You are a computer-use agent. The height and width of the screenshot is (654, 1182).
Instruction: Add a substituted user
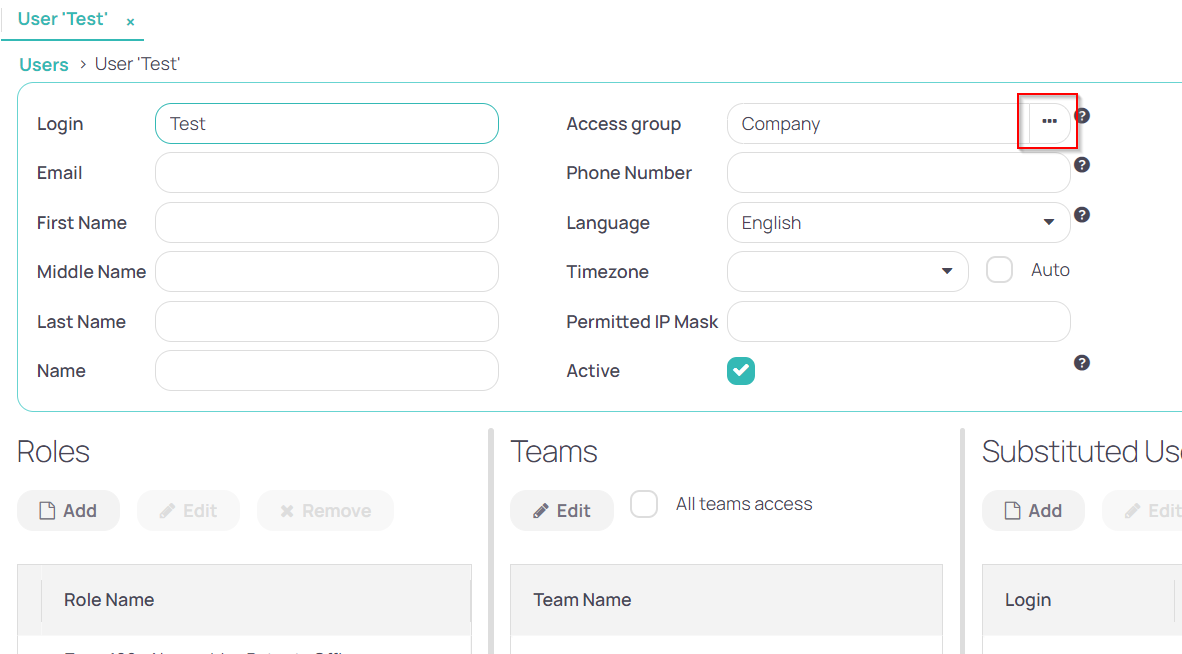coord(1033,511)
